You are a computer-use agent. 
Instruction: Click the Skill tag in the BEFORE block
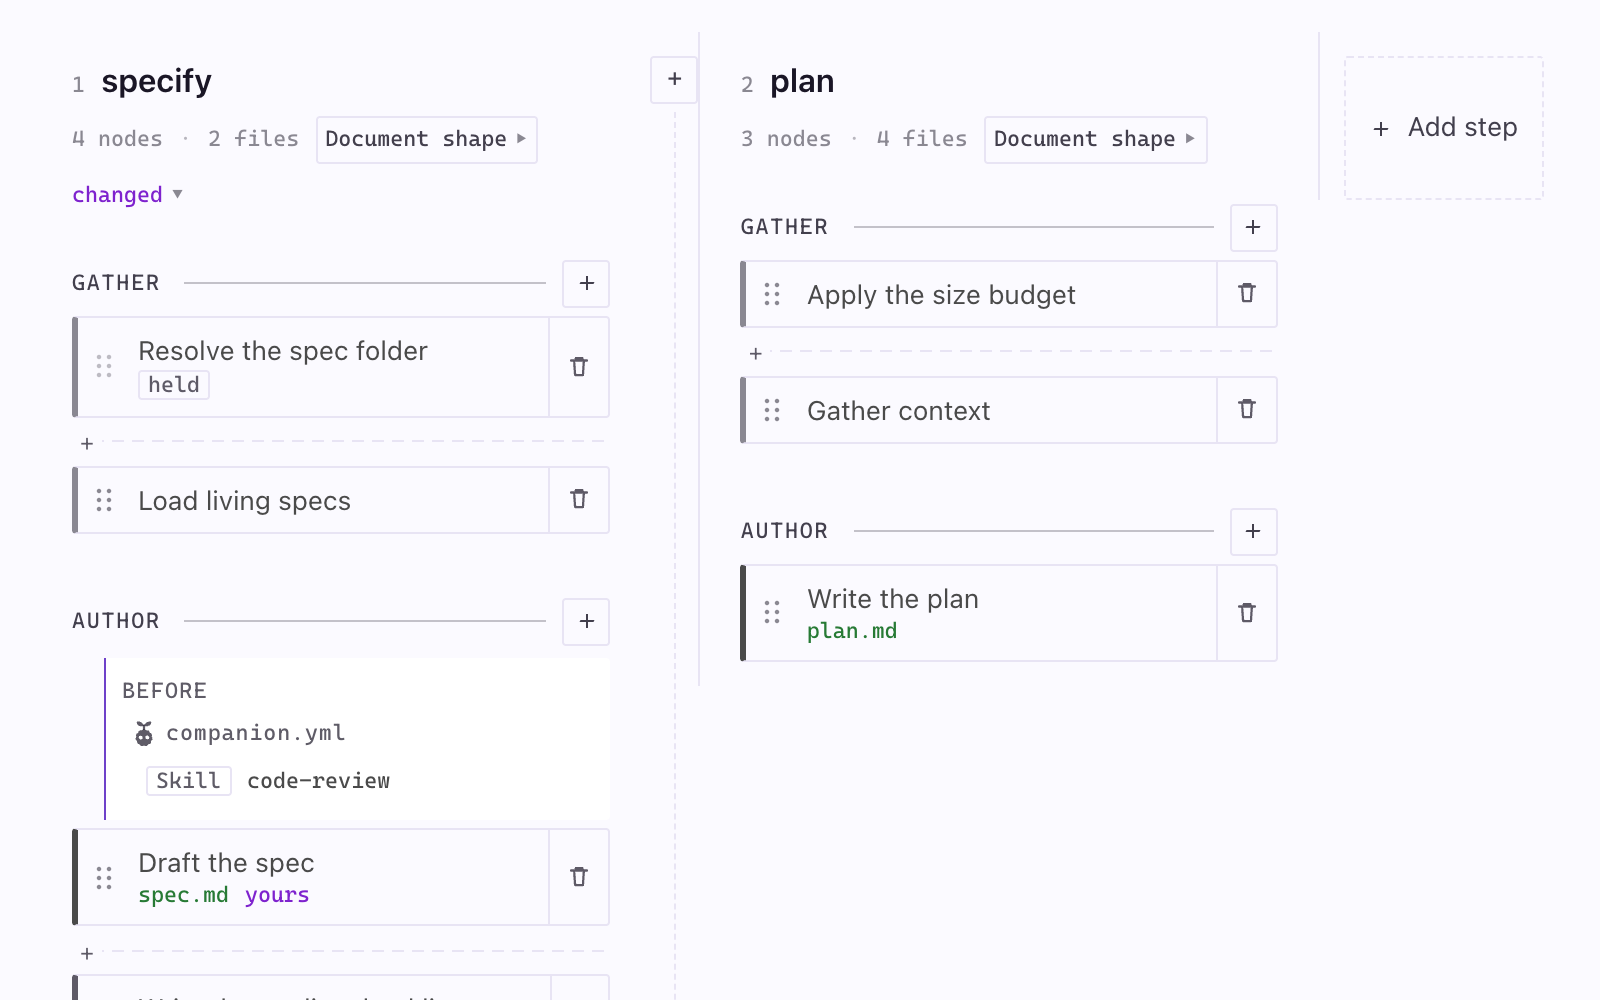[189, 781]
